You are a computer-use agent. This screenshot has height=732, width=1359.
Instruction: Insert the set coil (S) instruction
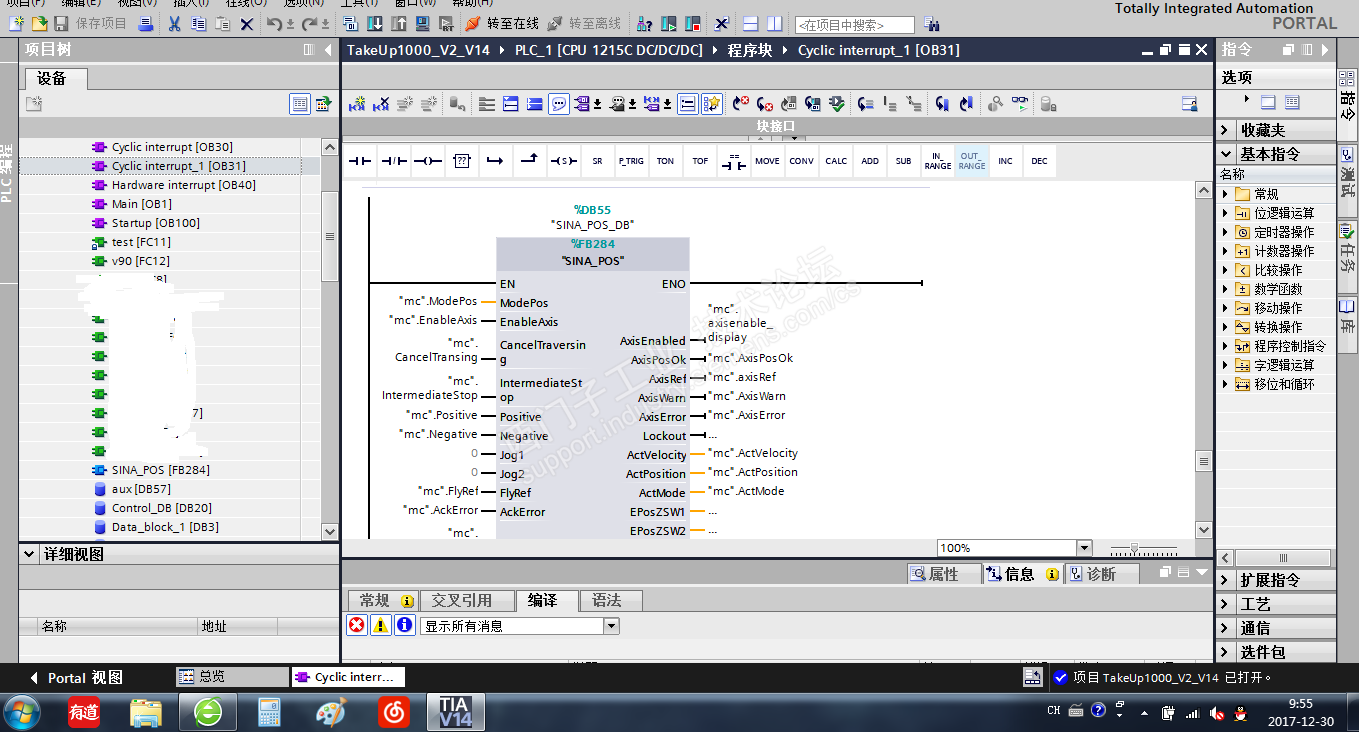564,161
